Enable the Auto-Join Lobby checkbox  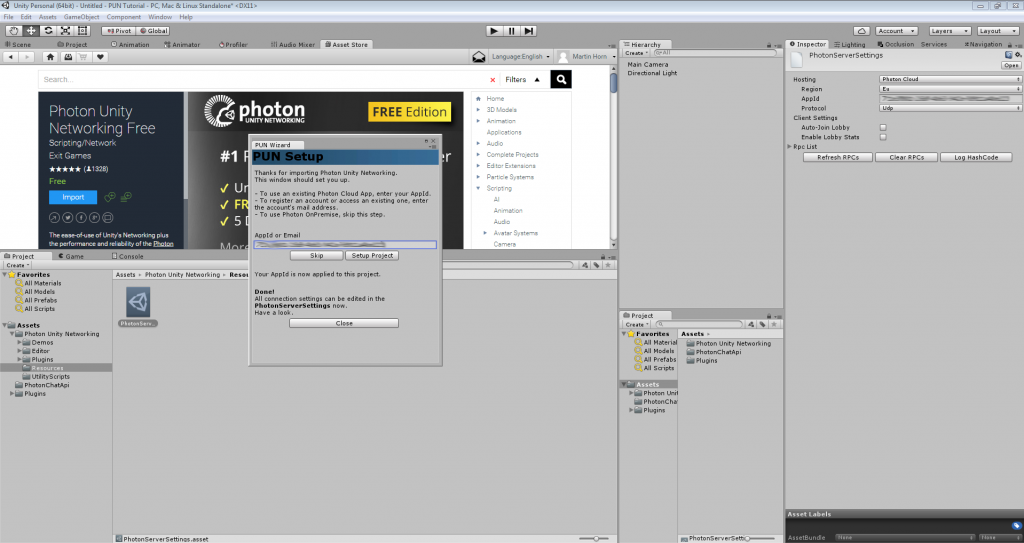883,127
